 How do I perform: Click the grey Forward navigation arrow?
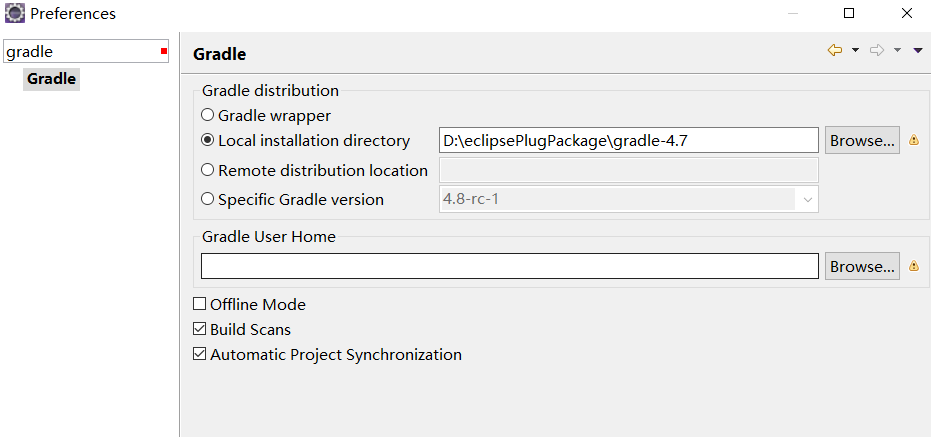[877, 50]
